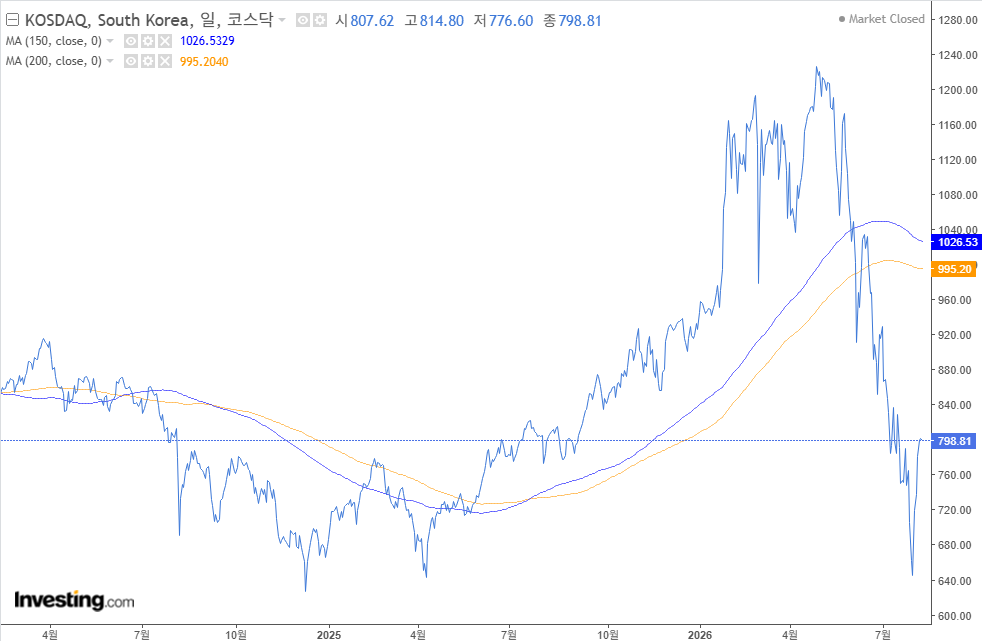Click the Investing.com logo link
This screenshot has width=982, height=641.
[75, 600]
